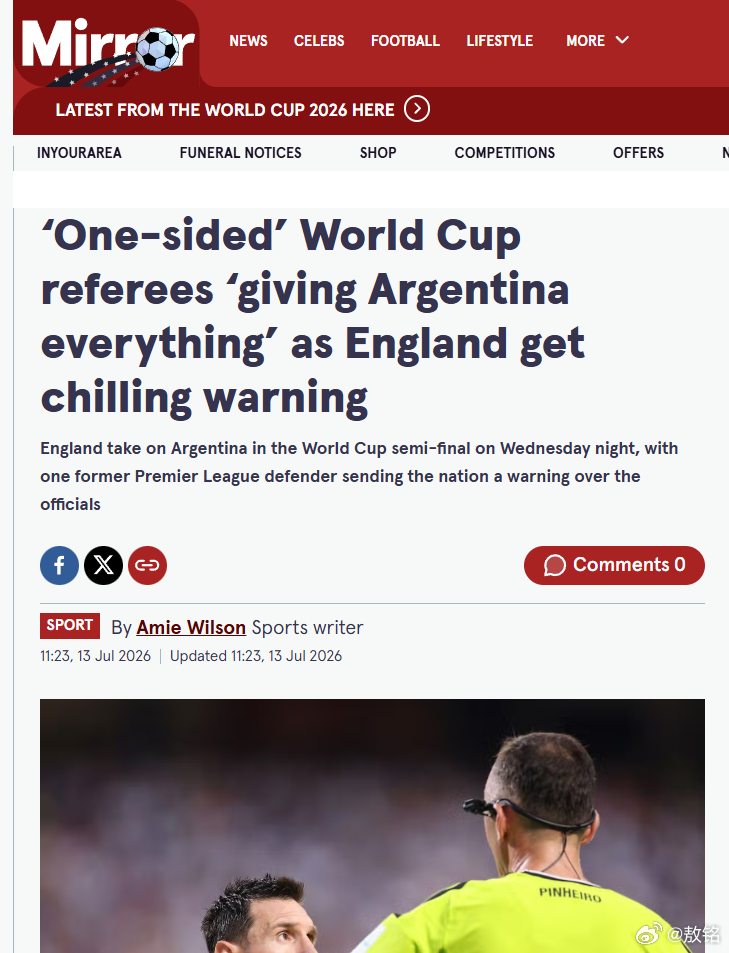Viewport: 729px width, 953px height.
Task: Open the OFFERS link
Action: pos(638,153)
